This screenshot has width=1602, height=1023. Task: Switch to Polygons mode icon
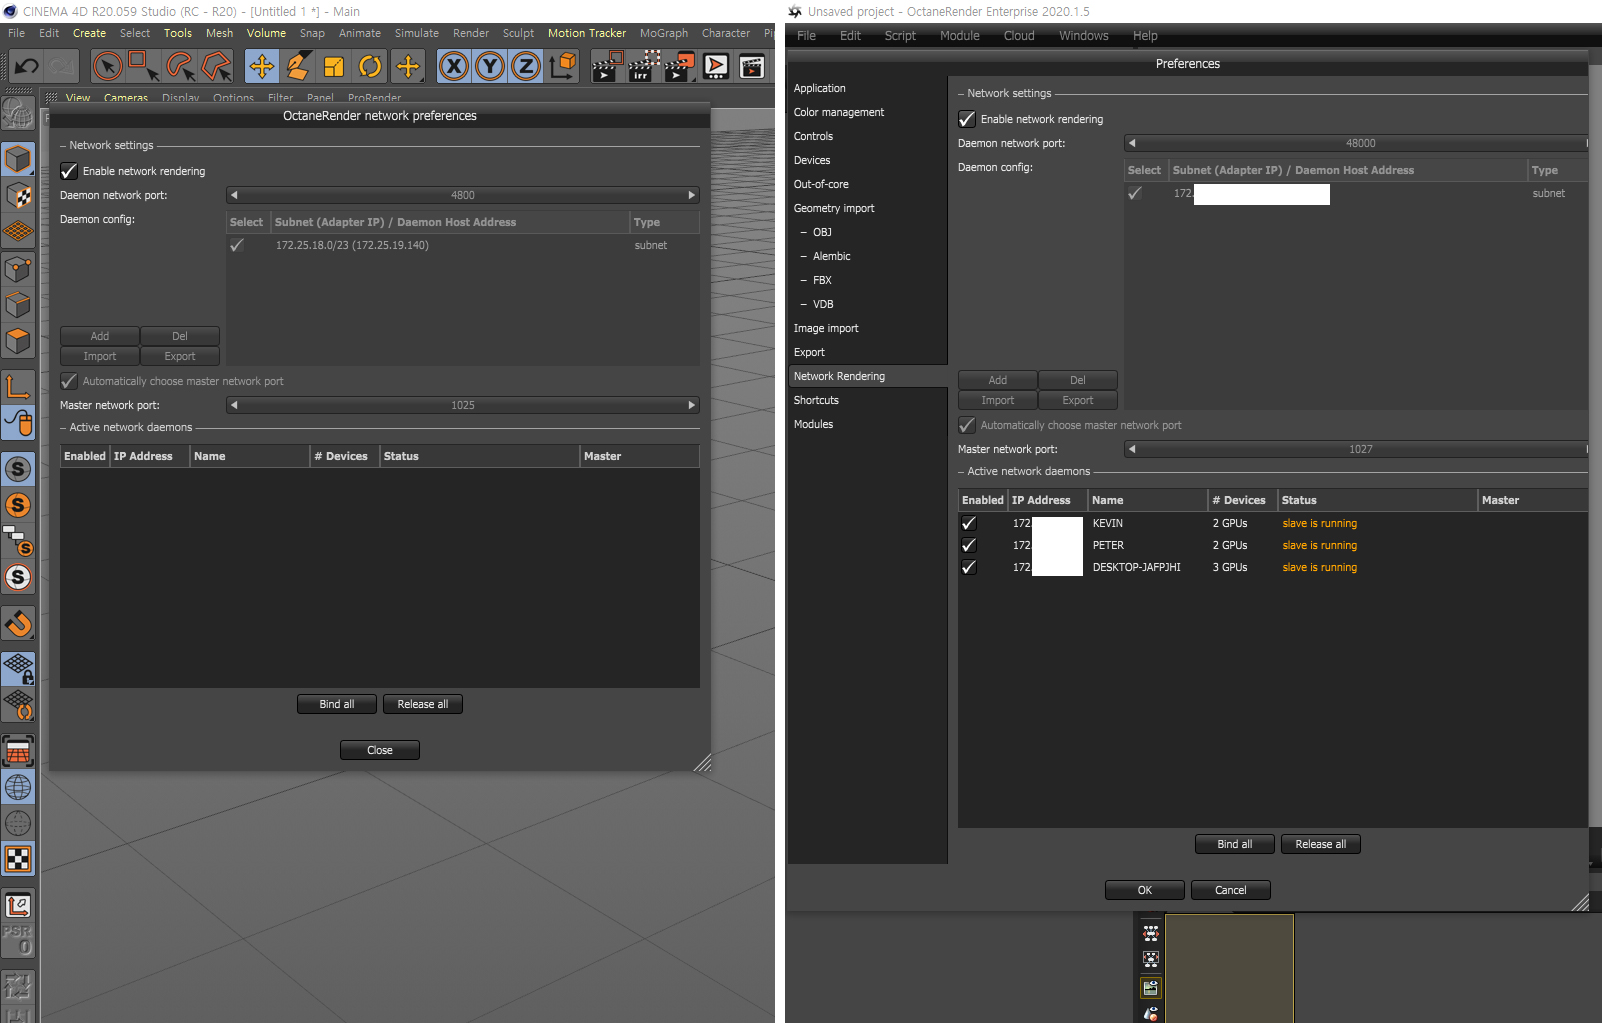pyautogui.click(x=18, y=341)
